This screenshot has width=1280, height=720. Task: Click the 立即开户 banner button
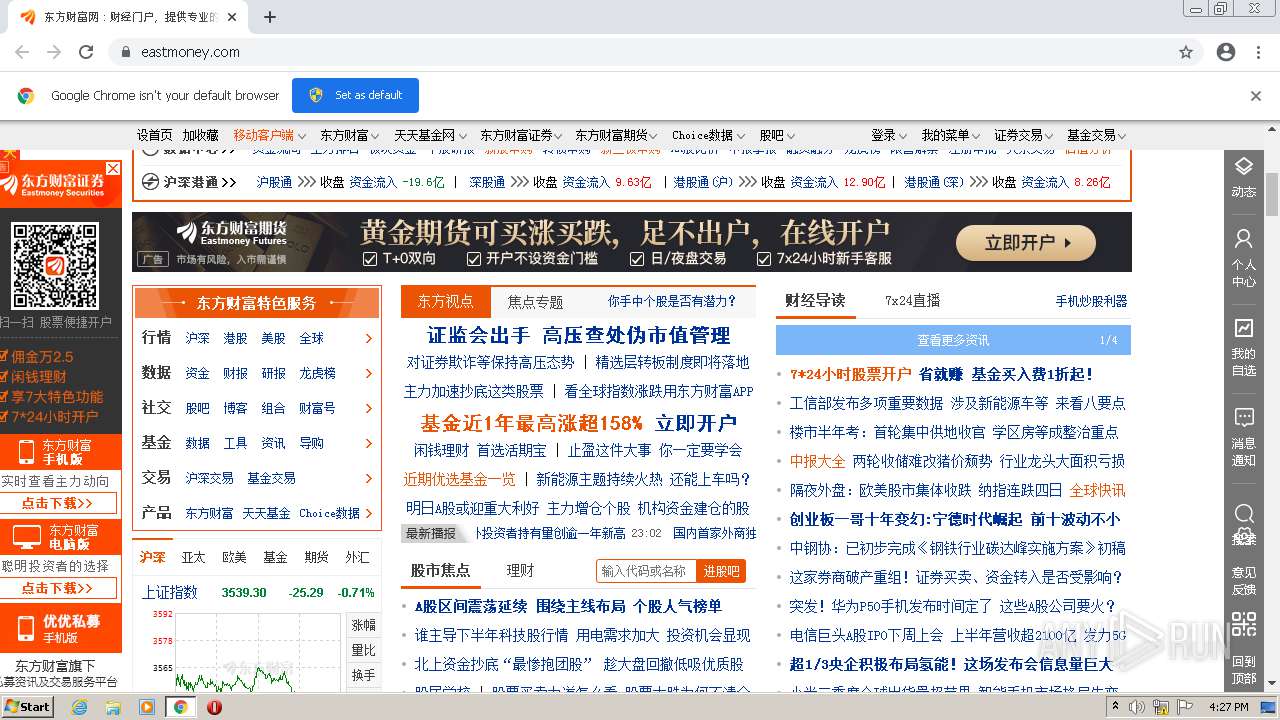point(1026,243)
